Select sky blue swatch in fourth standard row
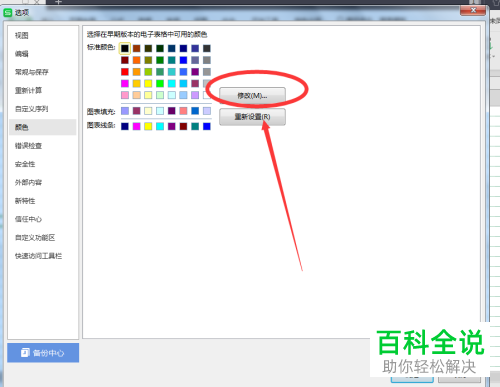 183,83
